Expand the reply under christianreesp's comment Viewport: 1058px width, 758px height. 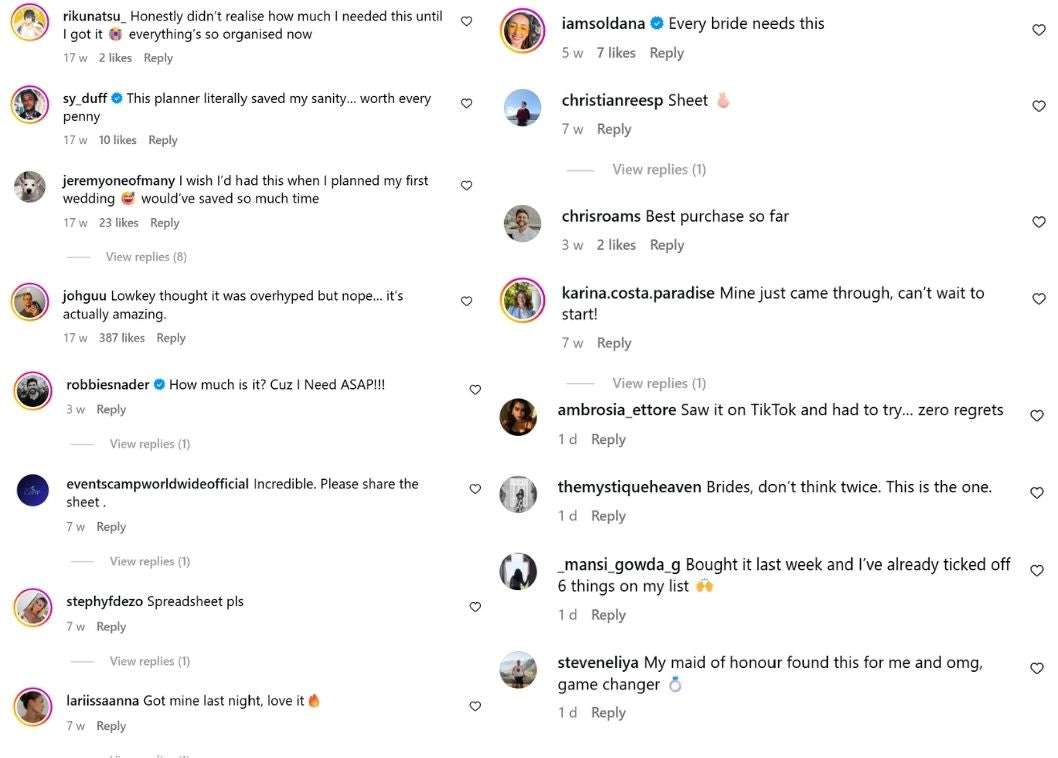659,170
